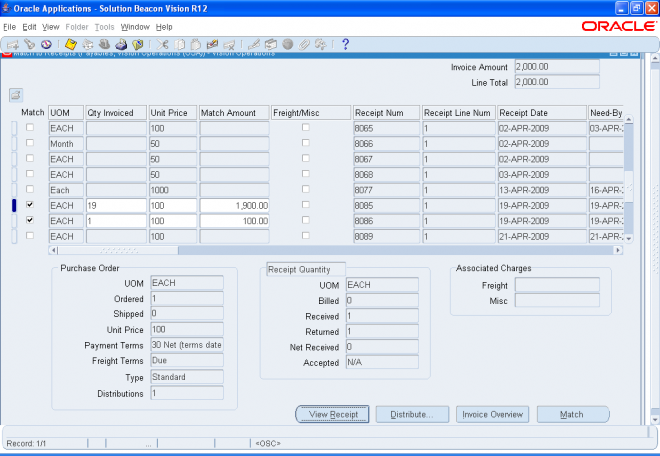The image size is (660, 456).
Task: Click receipt number 8089 cell
Action: [386, 237]
